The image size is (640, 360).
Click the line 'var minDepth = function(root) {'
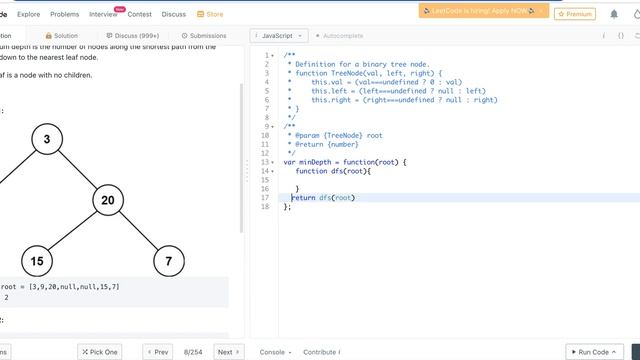coord(345,162)
